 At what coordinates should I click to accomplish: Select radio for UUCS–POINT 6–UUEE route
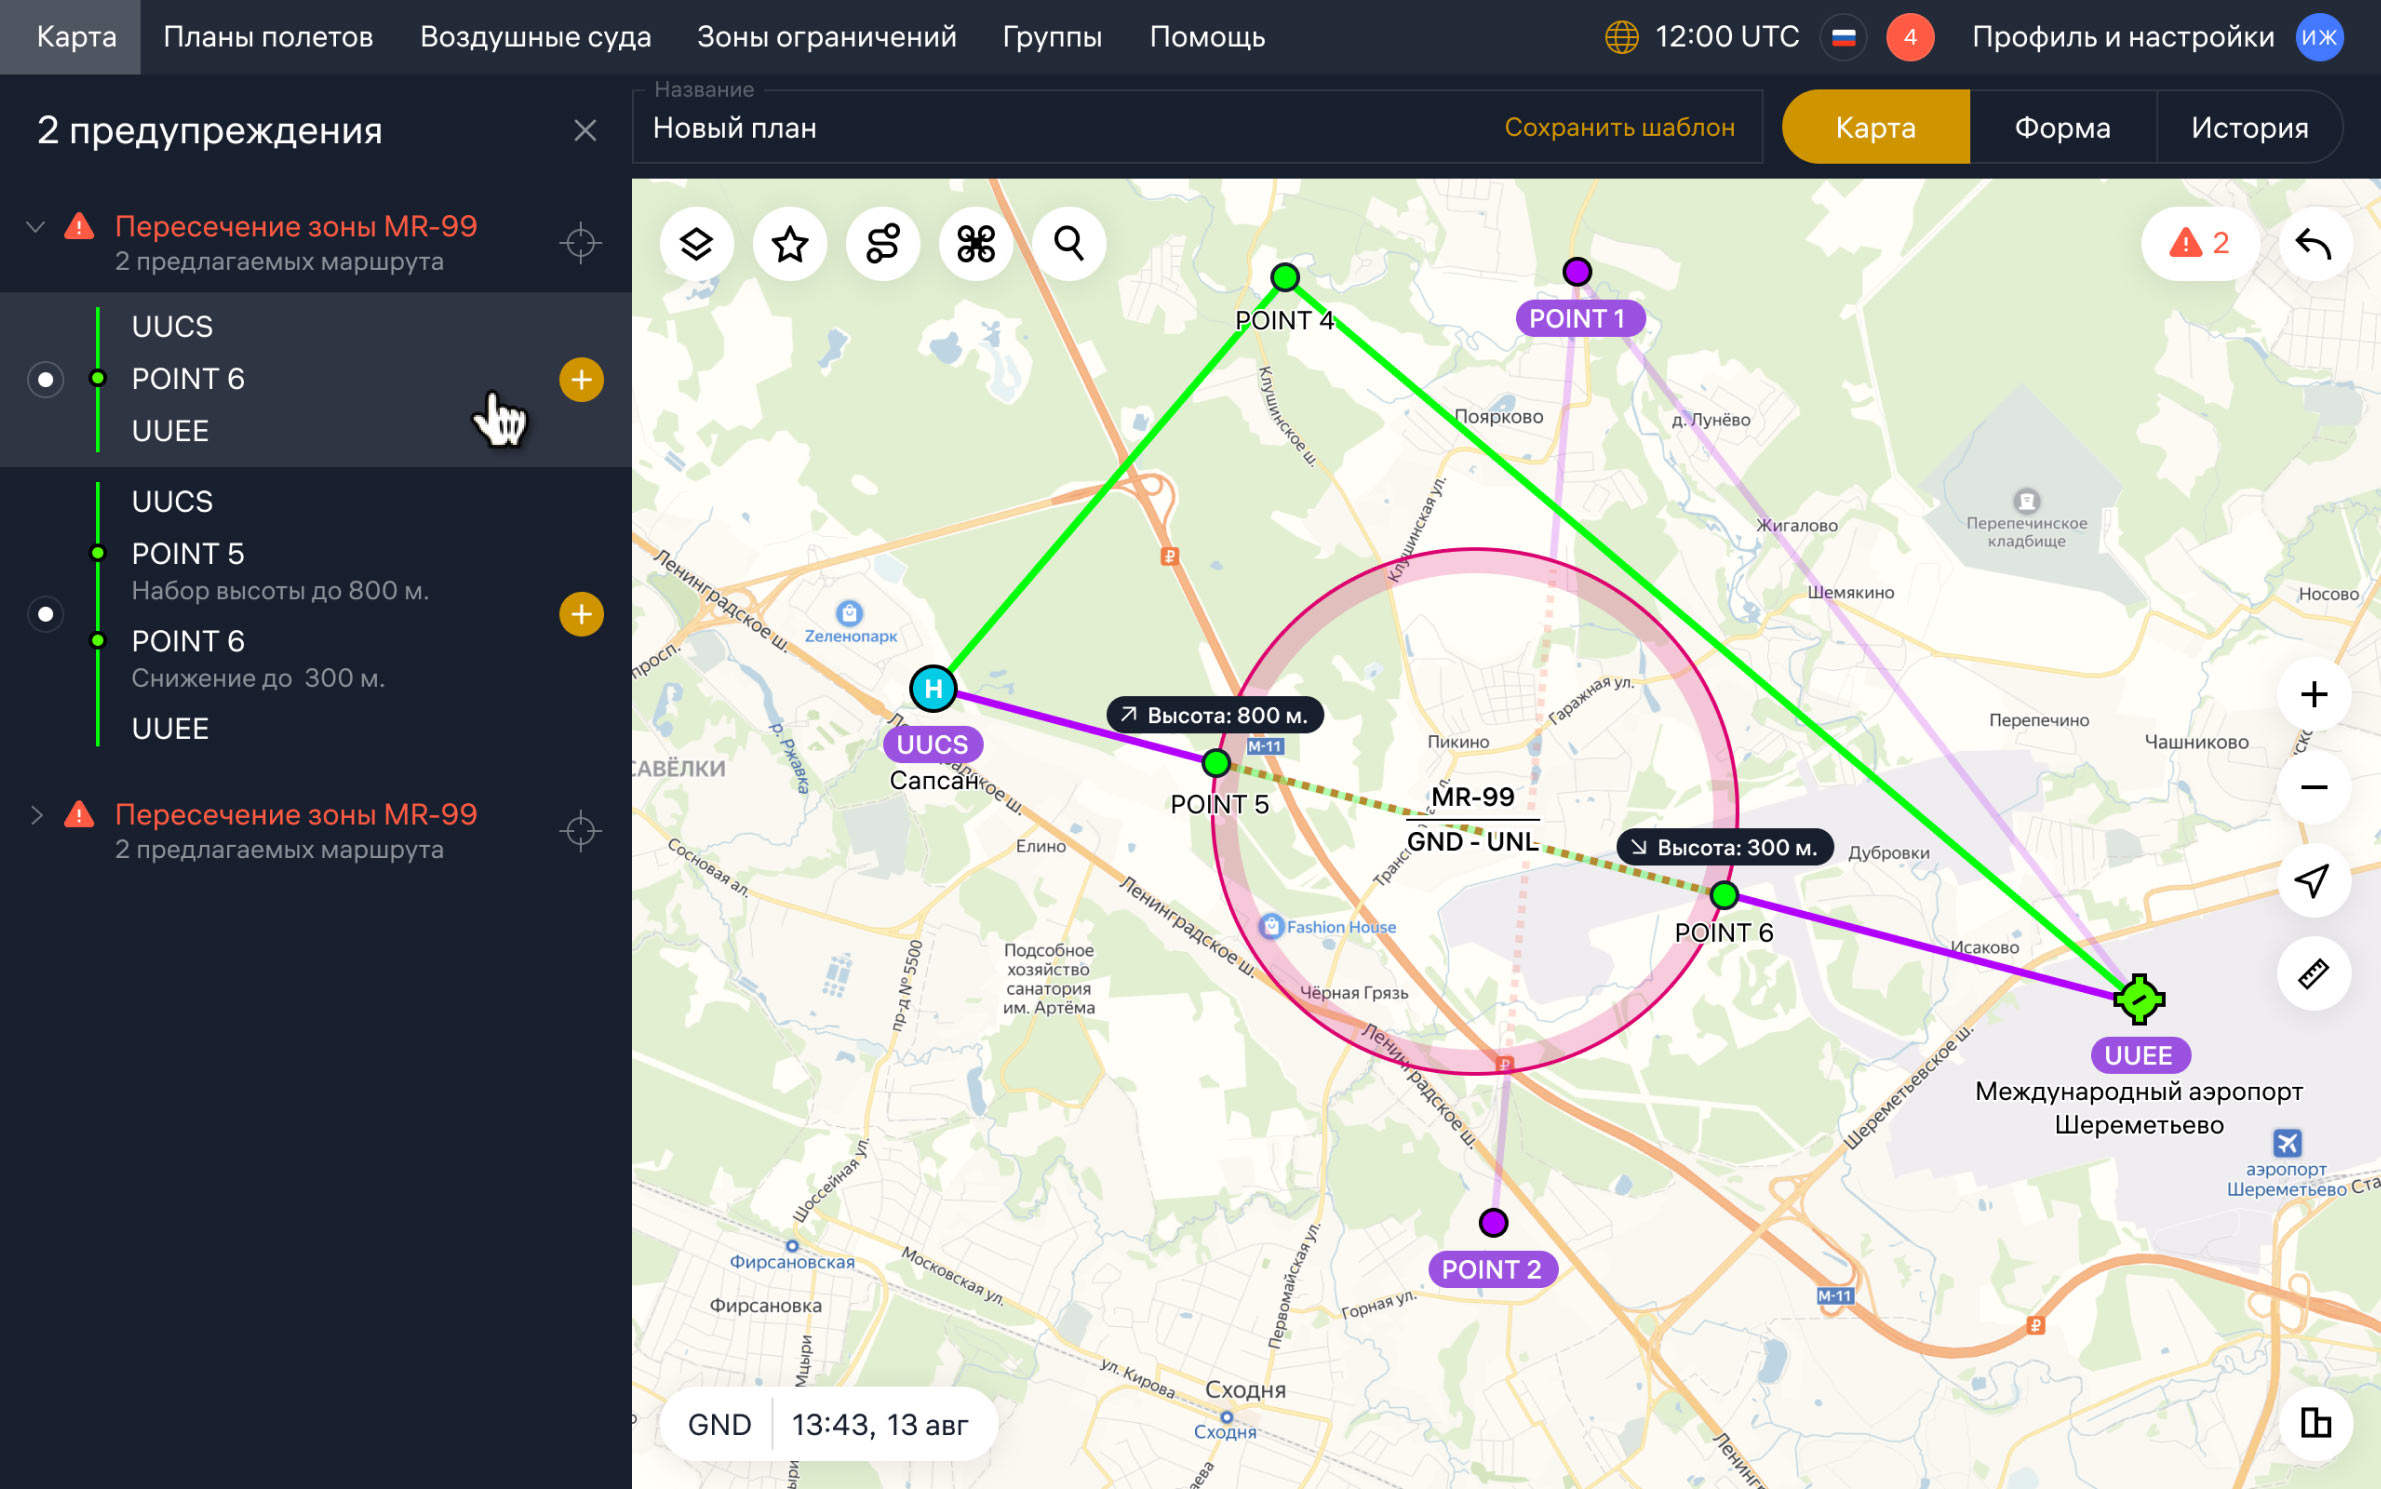pyautogui.click(x=45, y=380)
